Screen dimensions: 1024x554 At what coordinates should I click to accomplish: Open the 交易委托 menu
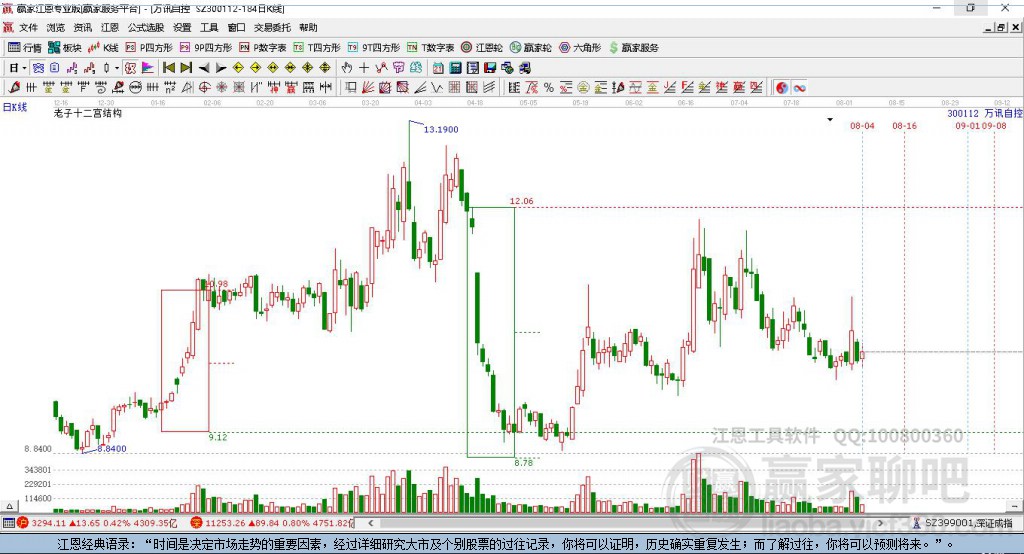pos(272,27)
